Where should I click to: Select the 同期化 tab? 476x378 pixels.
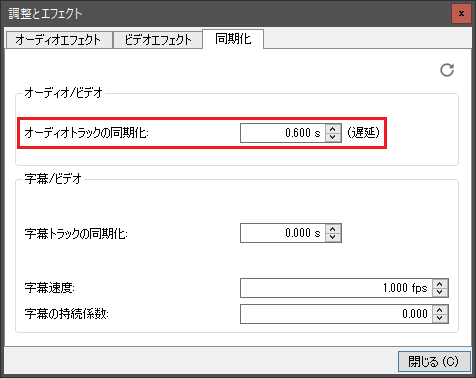tap(233, 39)
